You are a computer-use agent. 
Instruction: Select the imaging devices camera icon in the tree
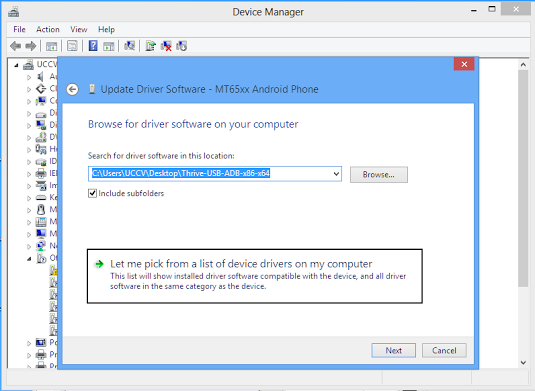pyautogui.click(x=41, y=186)
